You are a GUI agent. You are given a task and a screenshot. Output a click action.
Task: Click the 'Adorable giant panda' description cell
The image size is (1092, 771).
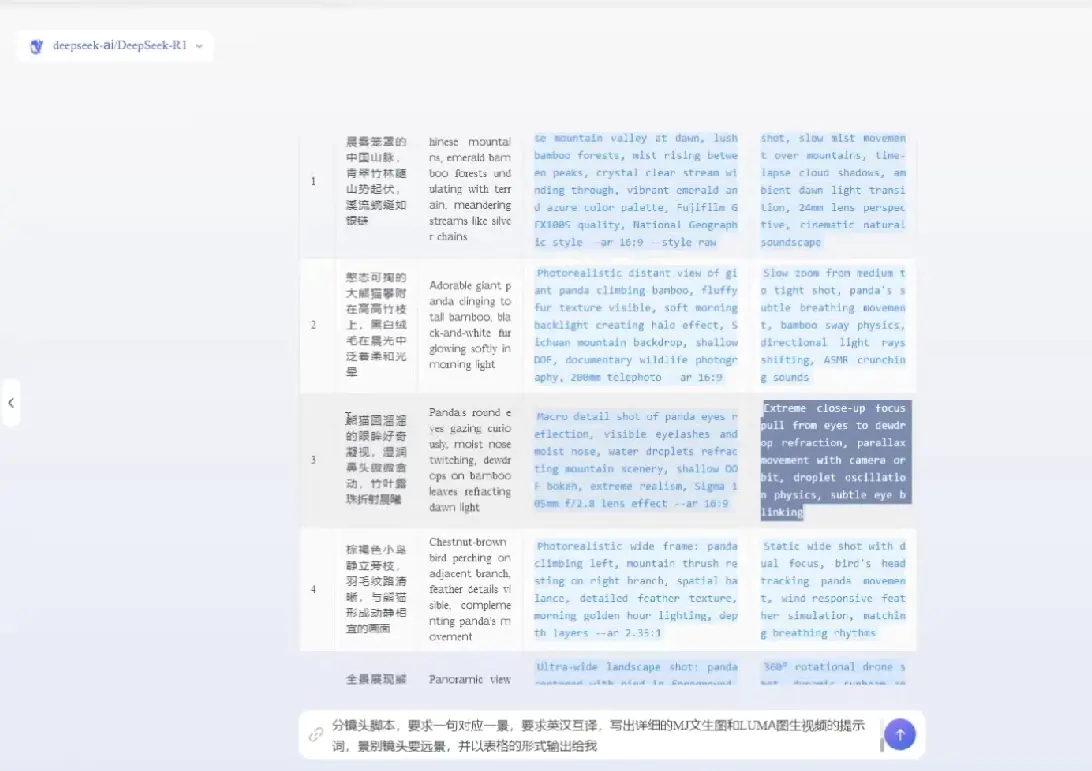click(470, 325)
